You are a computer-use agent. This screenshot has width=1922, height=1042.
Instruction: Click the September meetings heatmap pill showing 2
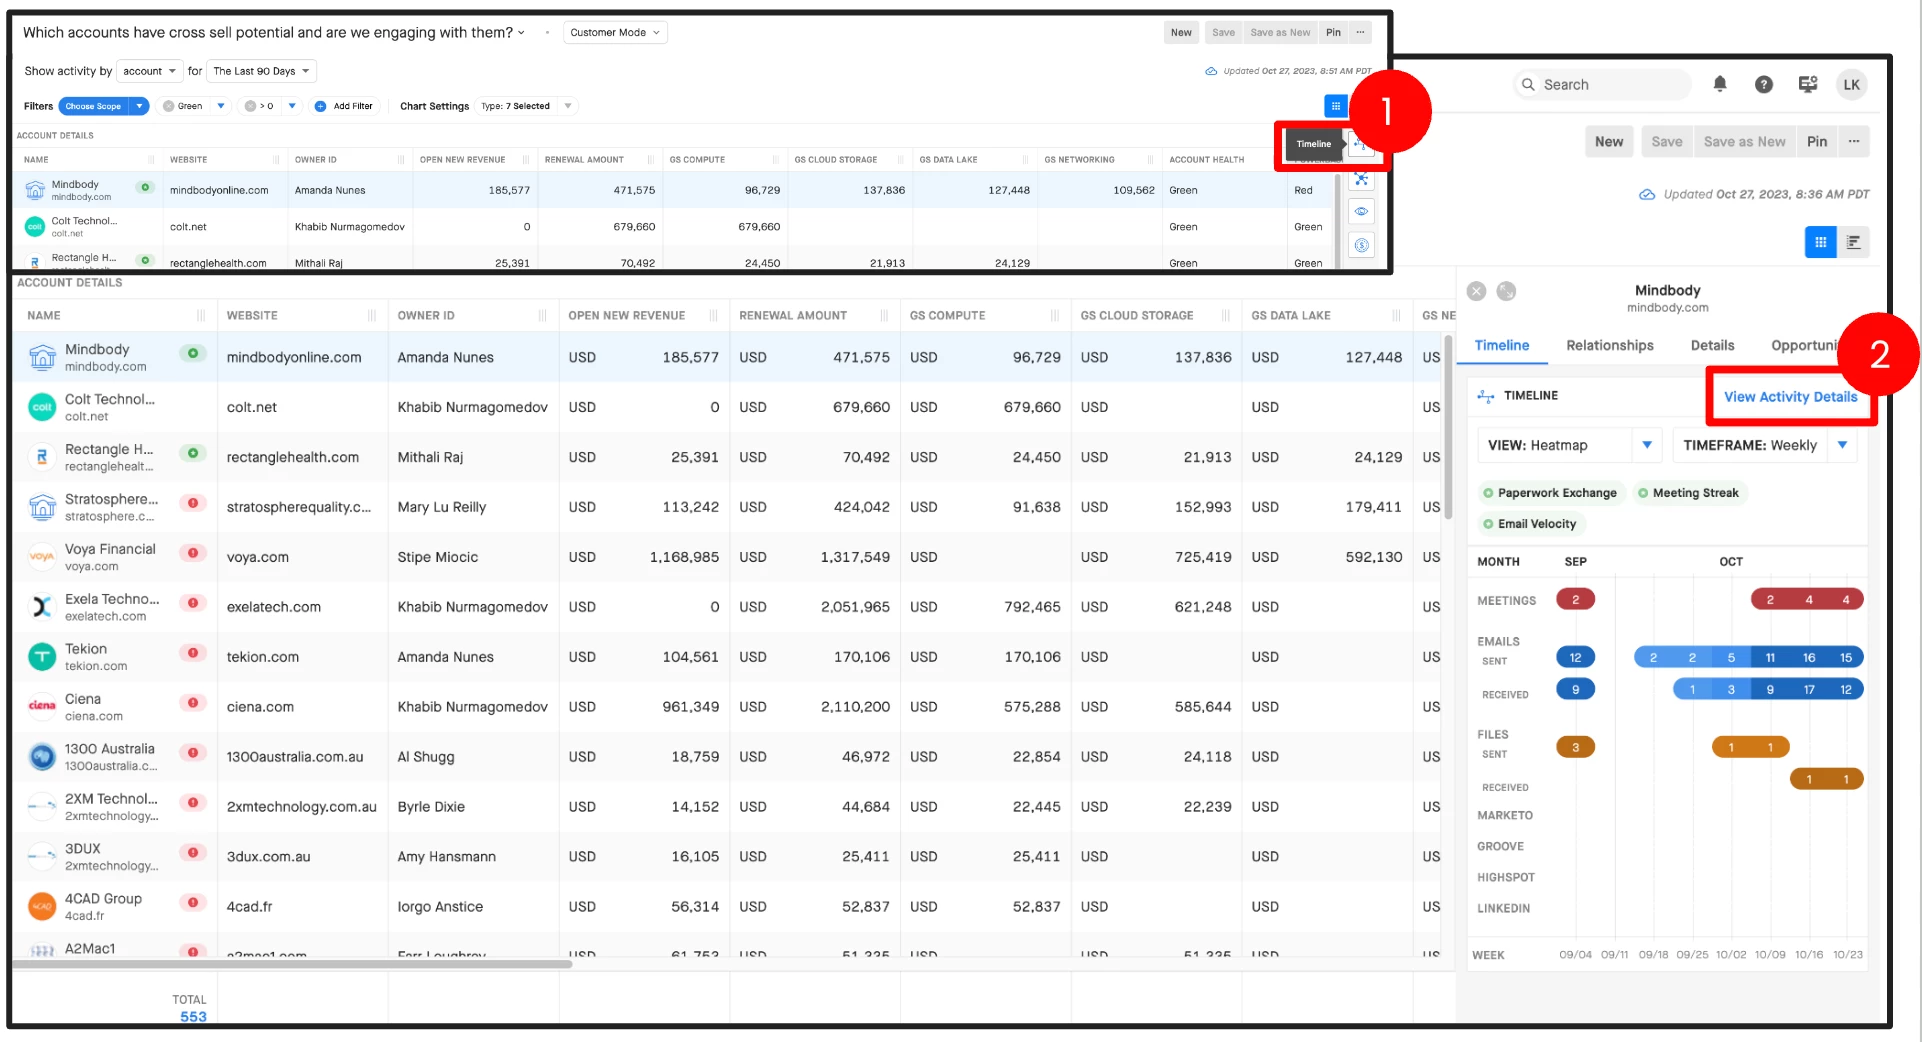[1575, 600]
